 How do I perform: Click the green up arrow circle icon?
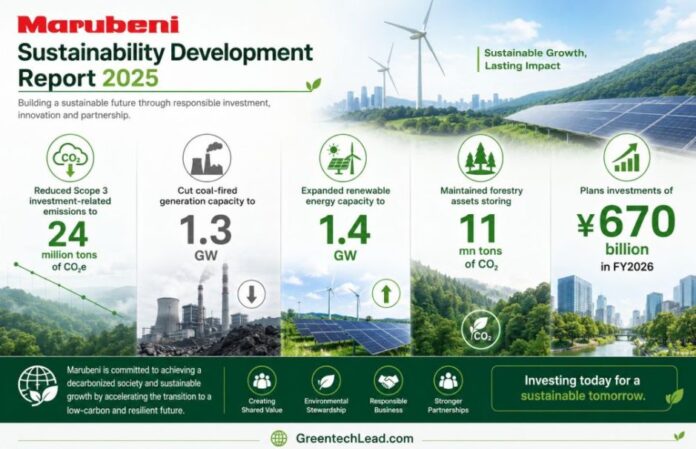click(386, 293)
